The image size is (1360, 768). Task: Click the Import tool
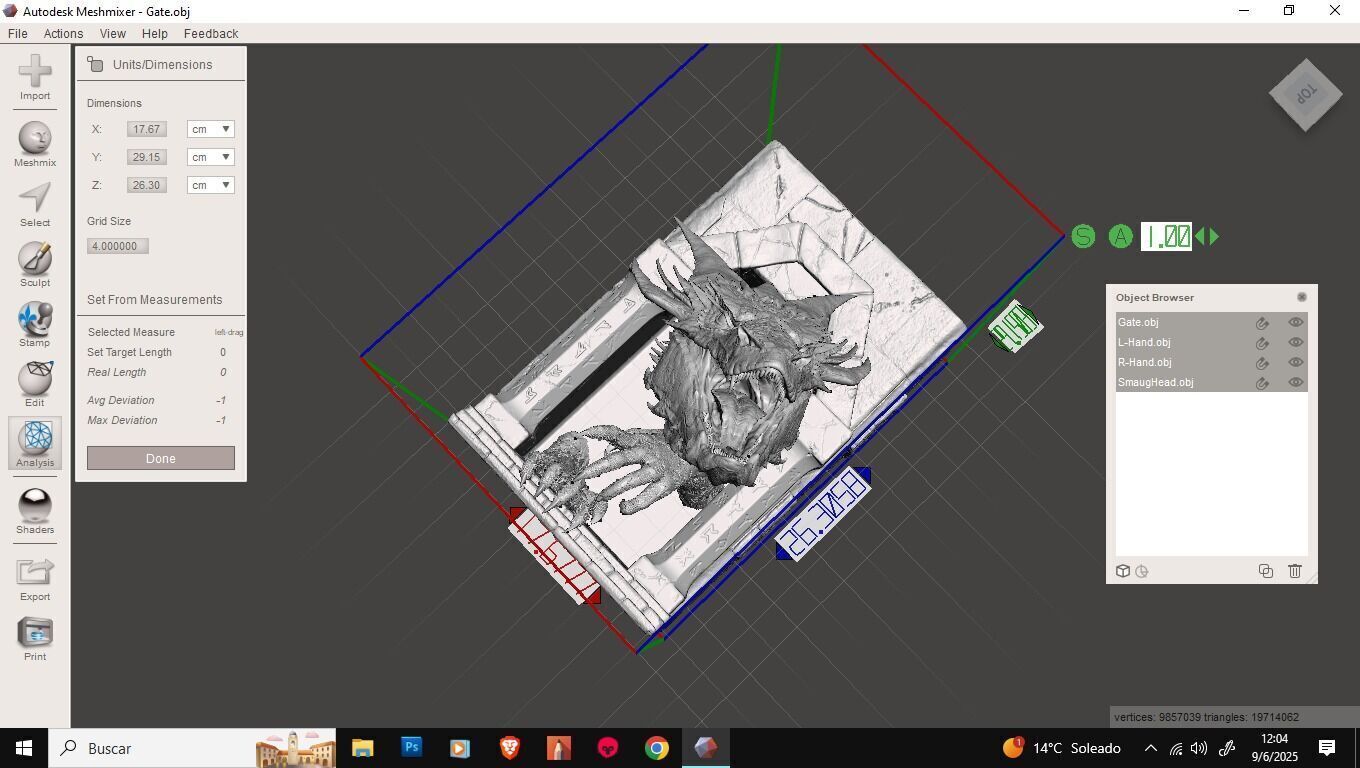(35, 78)
